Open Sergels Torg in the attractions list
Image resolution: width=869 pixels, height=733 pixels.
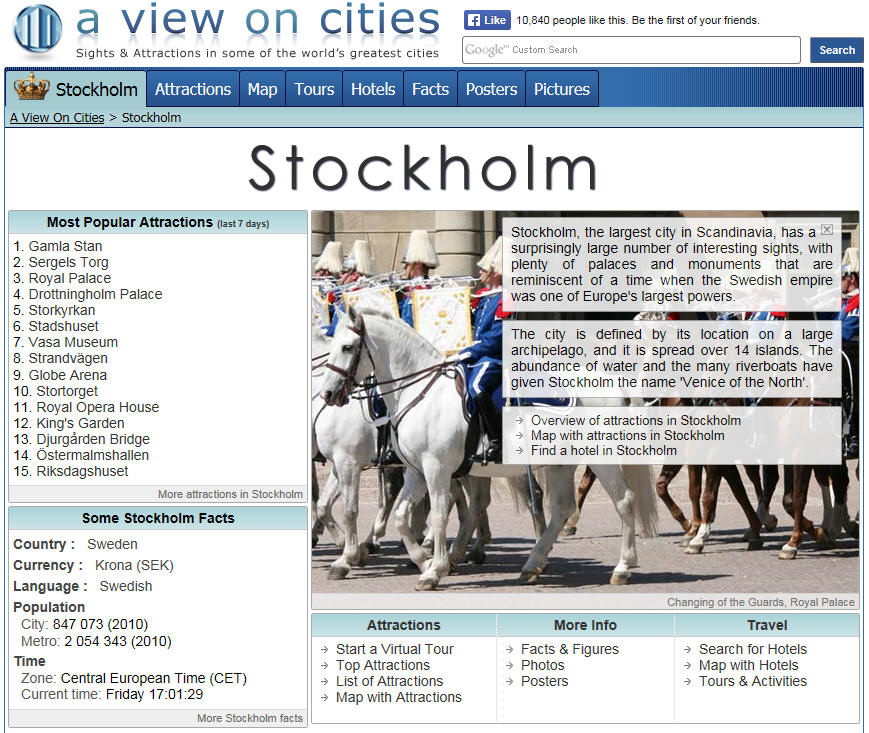point(69,262)
